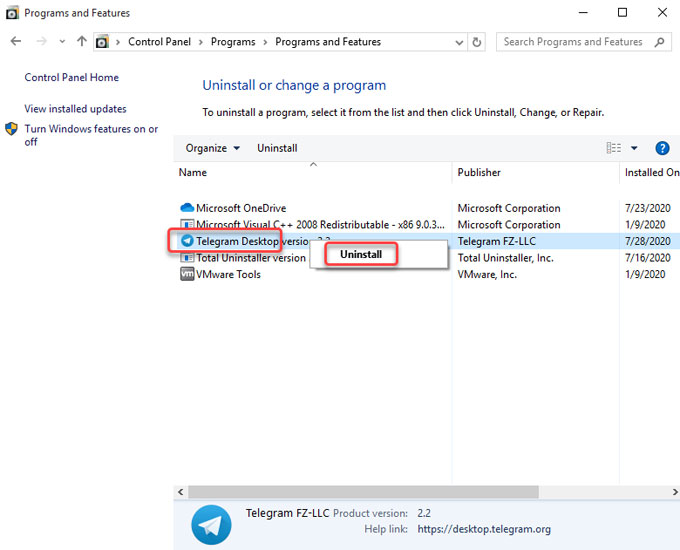680x550 pixels.
Task: Click the OneDrive cloud icon
Action: pyautogui.click(x=187, y=208)
